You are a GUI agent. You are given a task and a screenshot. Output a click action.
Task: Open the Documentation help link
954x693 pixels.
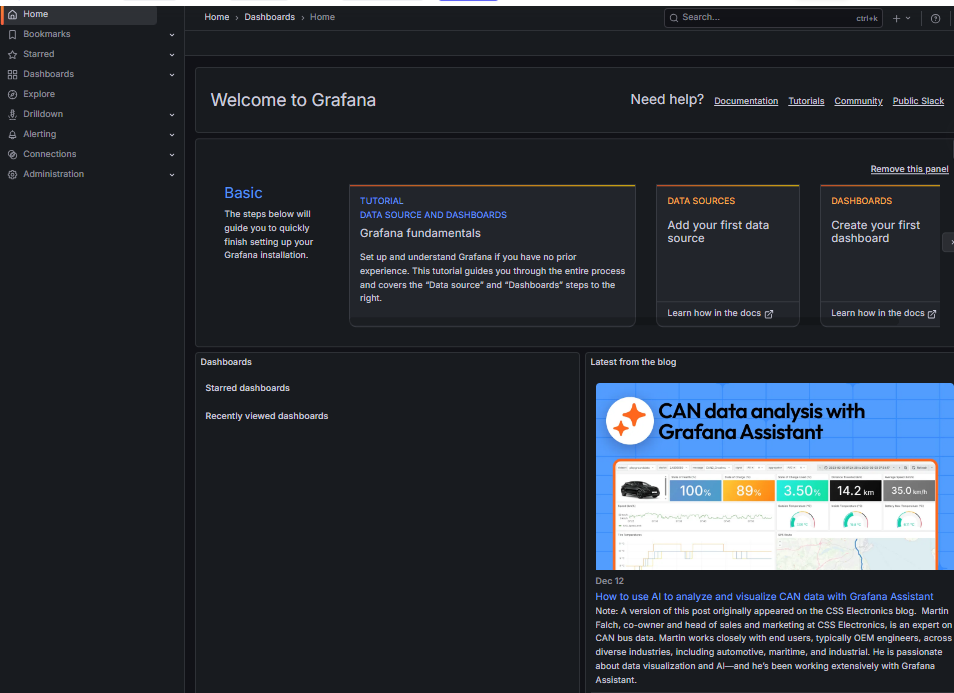pyautogui.click(x=746, y=101)
